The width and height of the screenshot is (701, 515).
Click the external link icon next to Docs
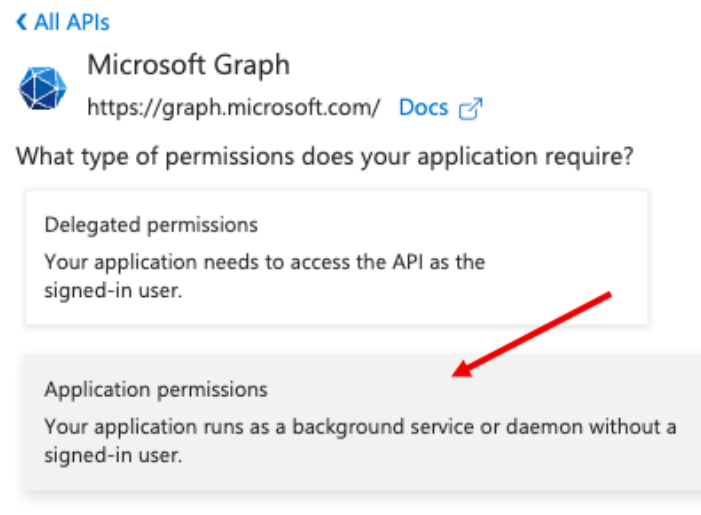[x=471, y=109]
